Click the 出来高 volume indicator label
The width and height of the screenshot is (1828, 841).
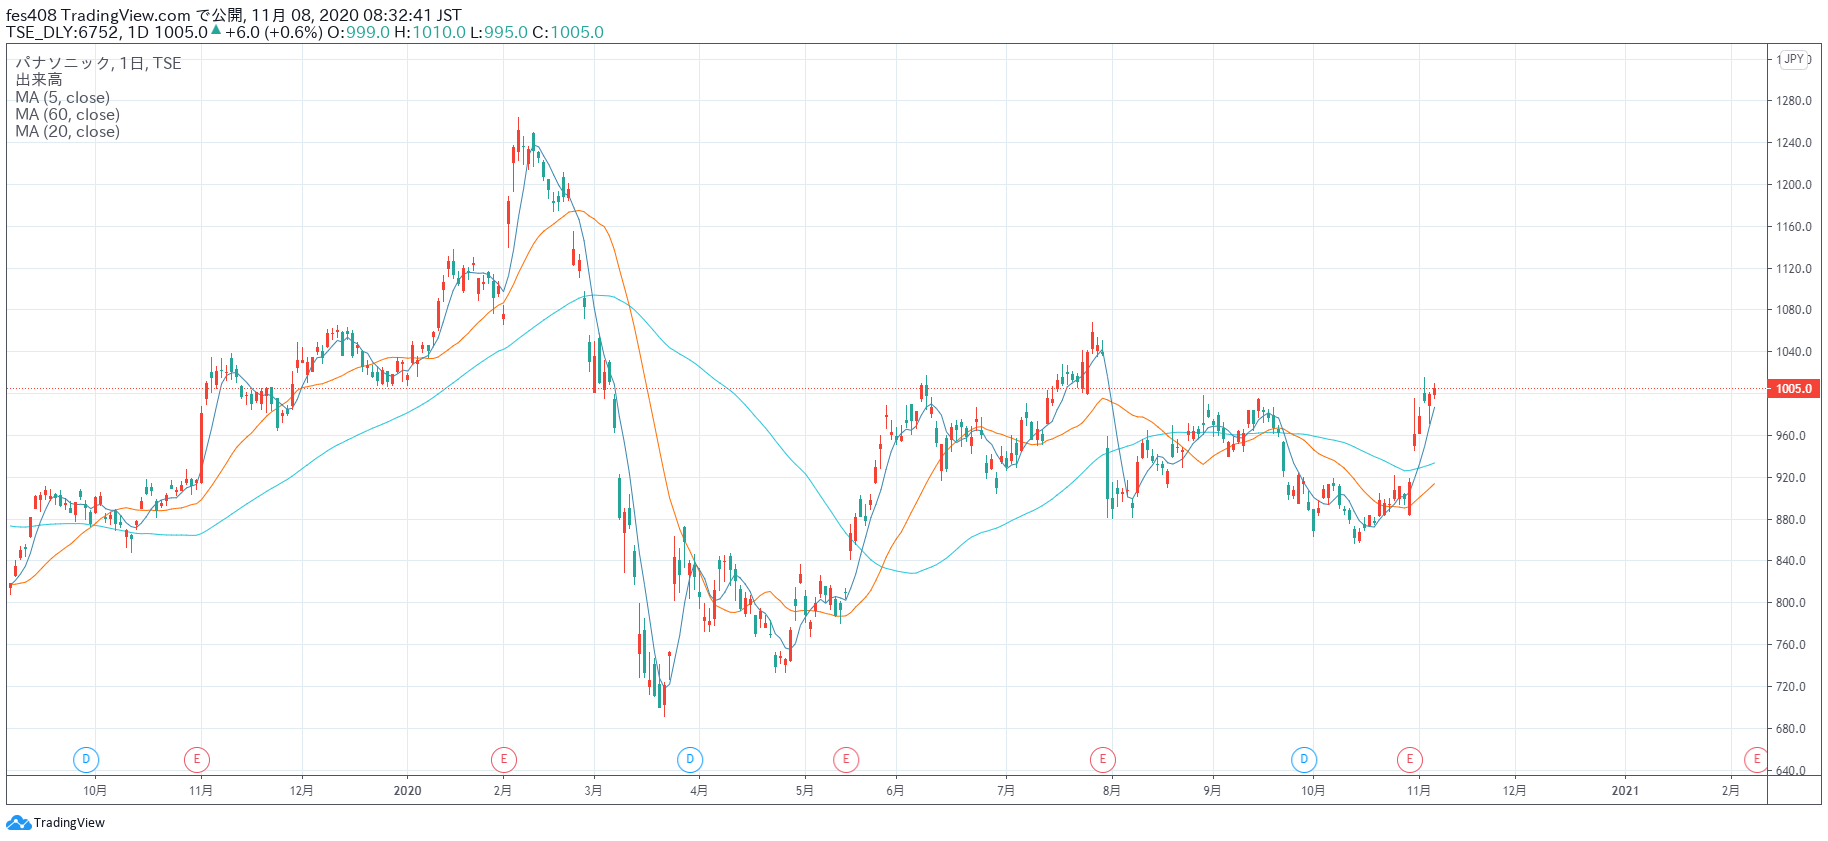(39, 80)
